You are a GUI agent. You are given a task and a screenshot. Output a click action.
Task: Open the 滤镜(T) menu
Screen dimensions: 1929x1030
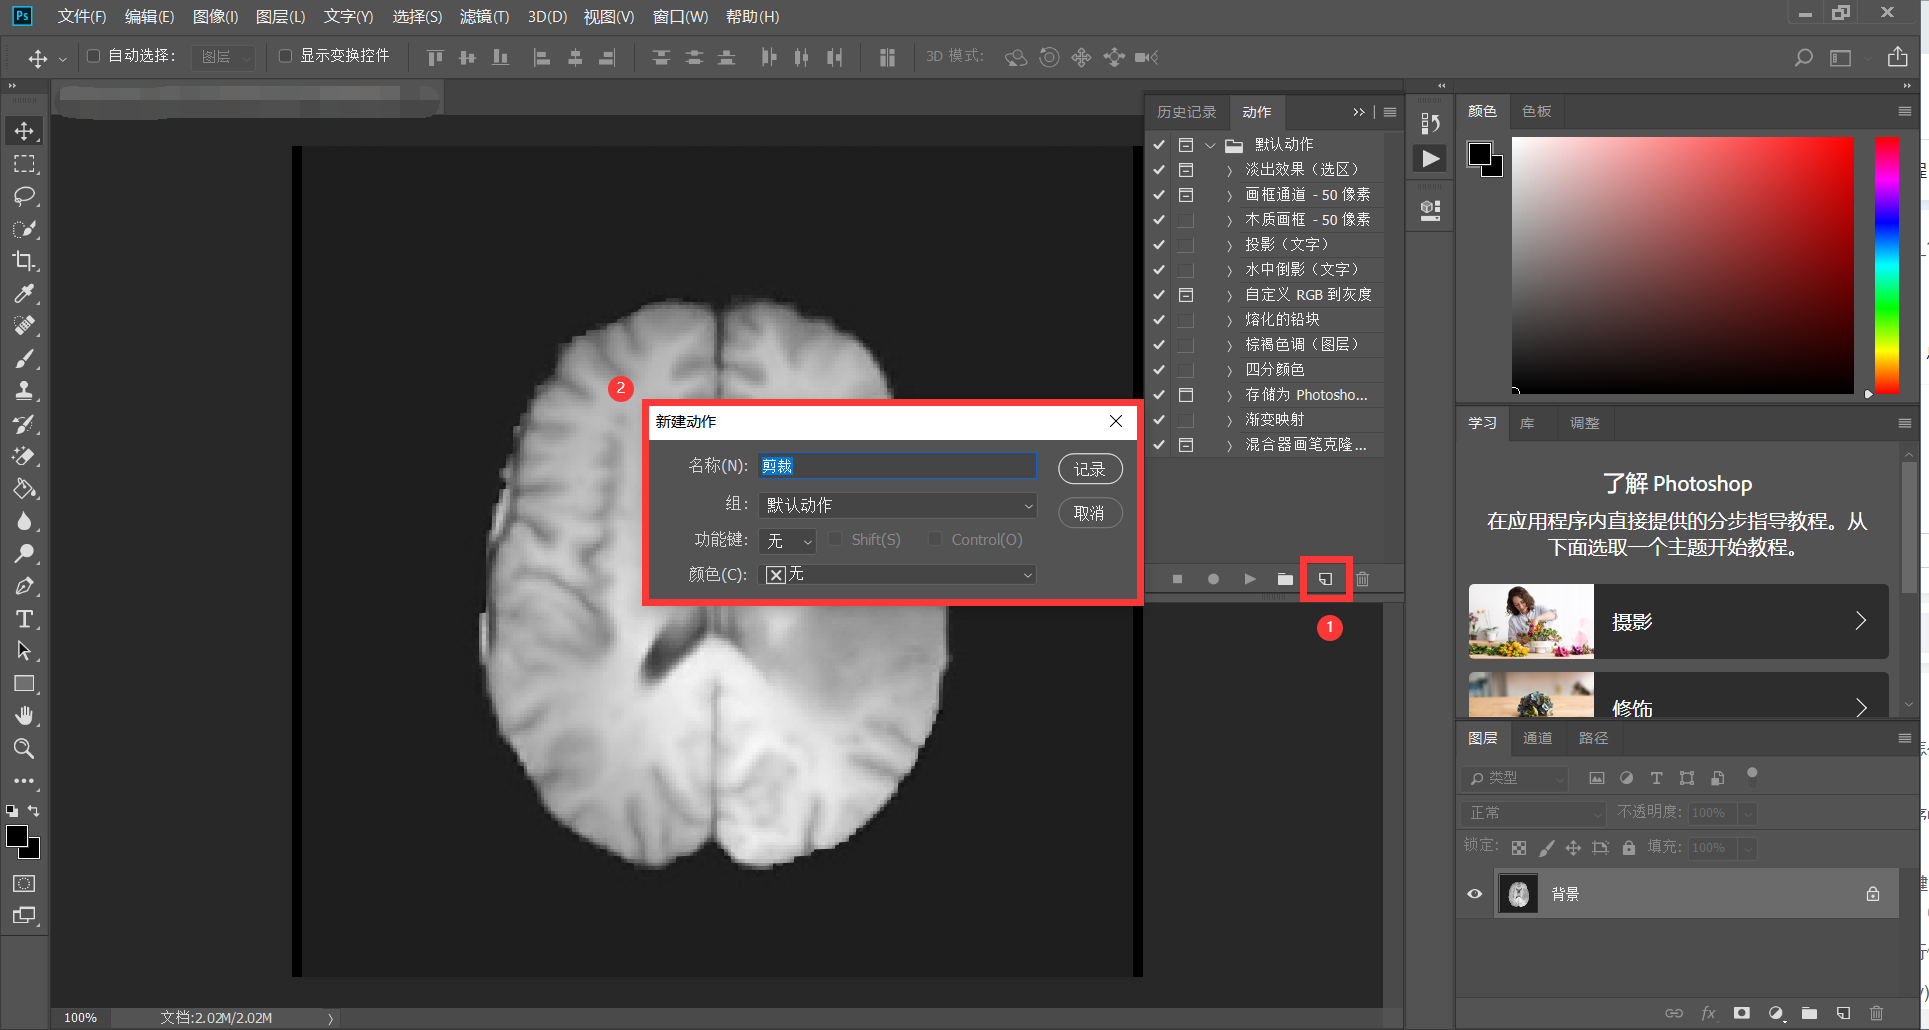pos(484,16)
